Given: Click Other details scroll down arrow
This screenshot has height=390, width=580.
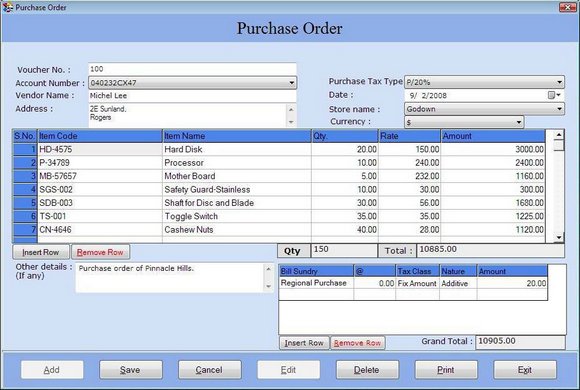Looking at the screenshot, I should tap(269, 286).
